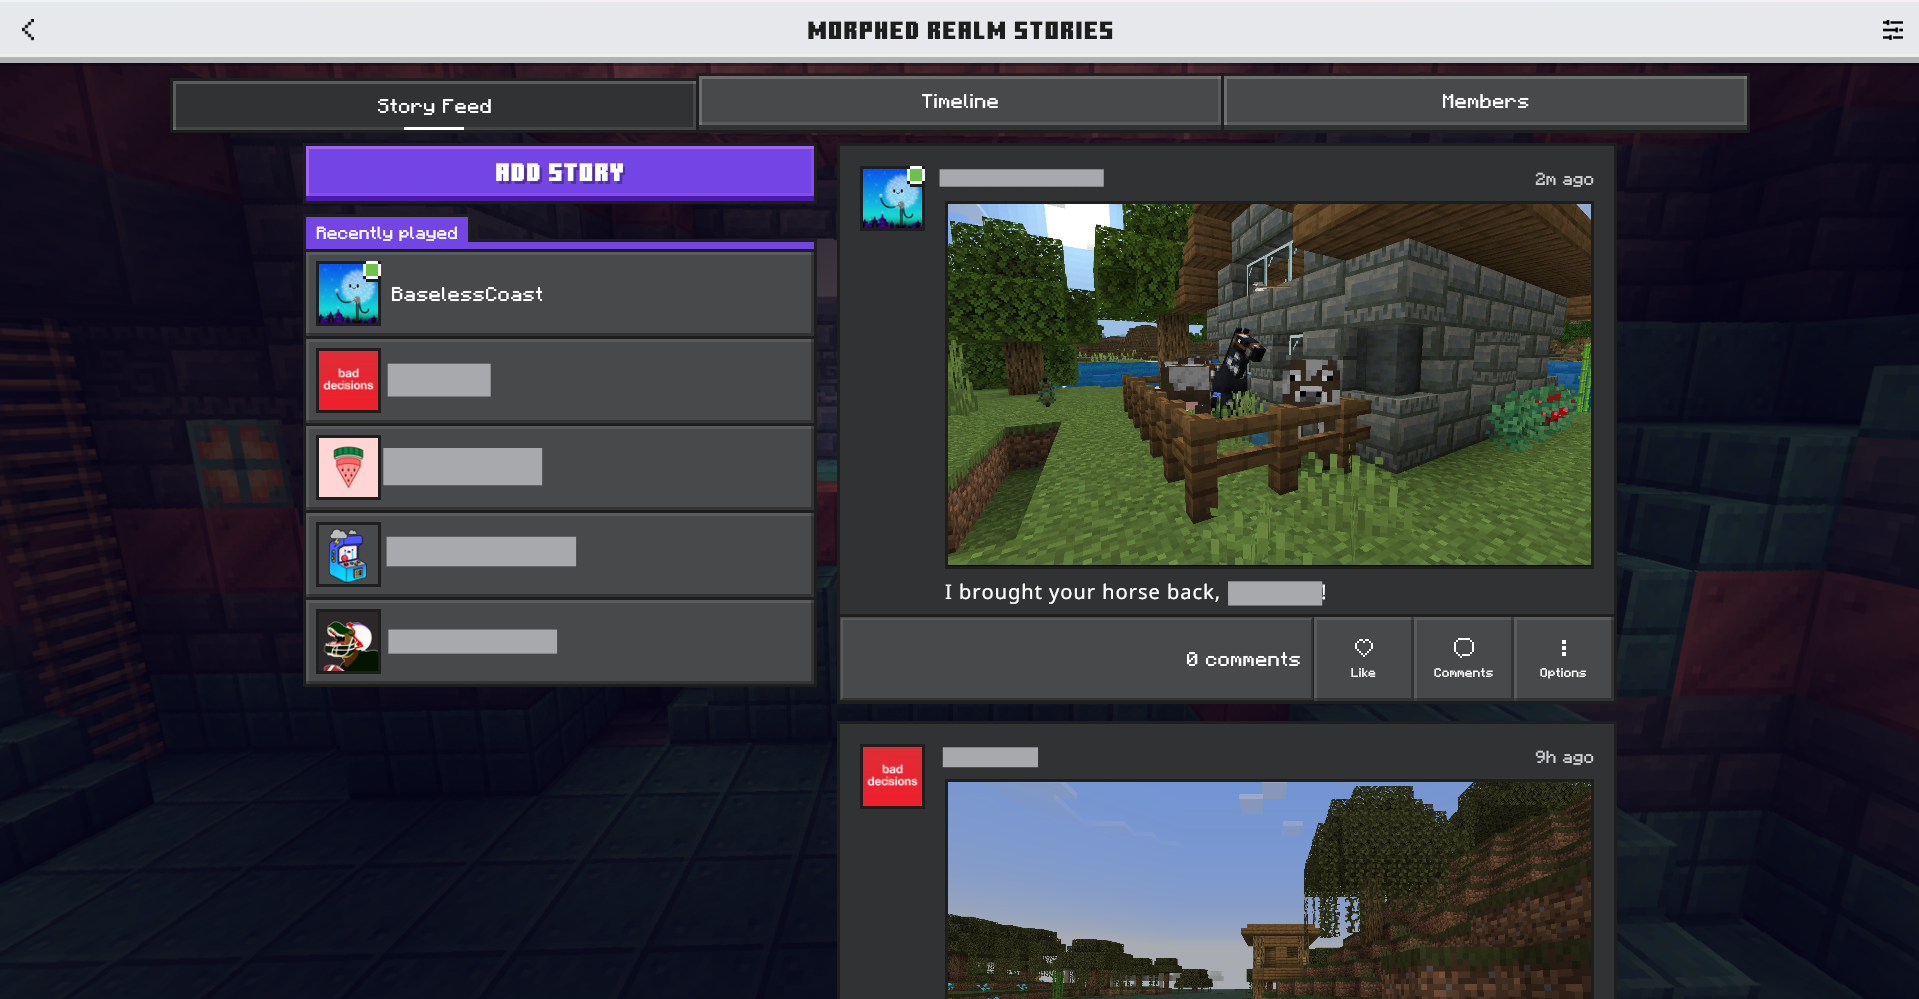Image resolution: width=1919 pixels, height=999 pixels.
Task: Open the swamp landscape story screenshot
Action: pos(1269,890)
